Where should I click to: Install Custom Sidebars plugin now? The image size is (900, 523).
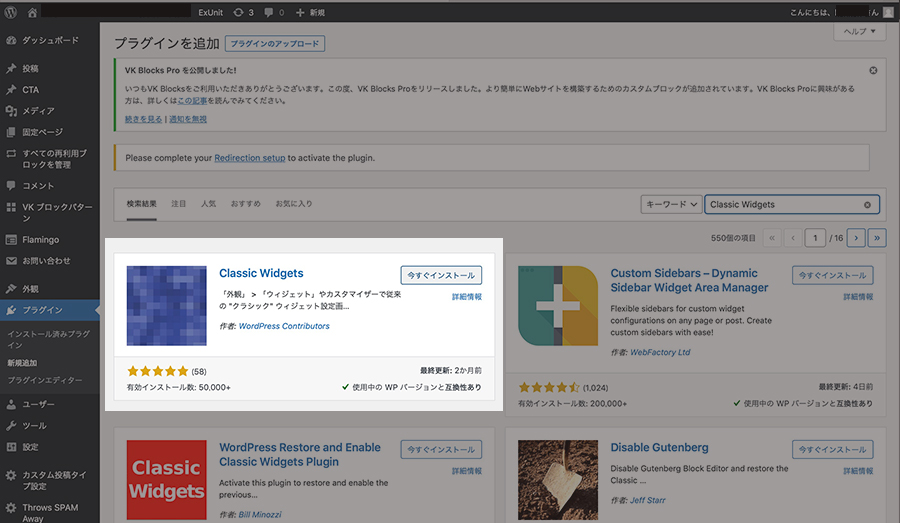point(832,275)
